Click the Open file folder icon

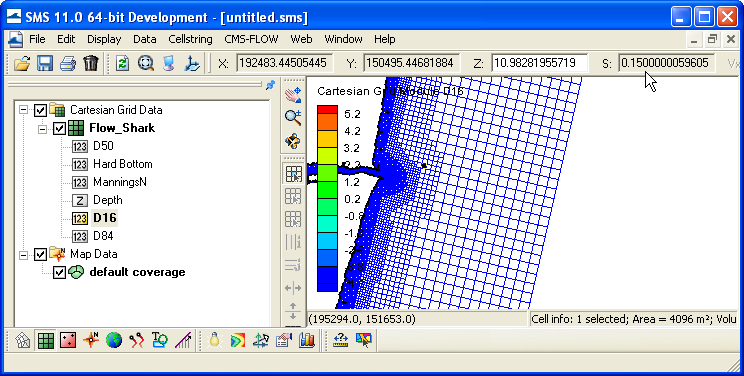click(22, 63)
